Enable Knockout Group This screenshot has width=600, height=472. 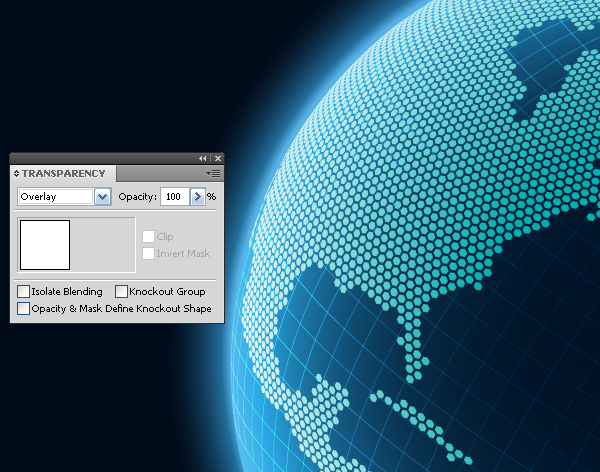(x=121, y=291)
